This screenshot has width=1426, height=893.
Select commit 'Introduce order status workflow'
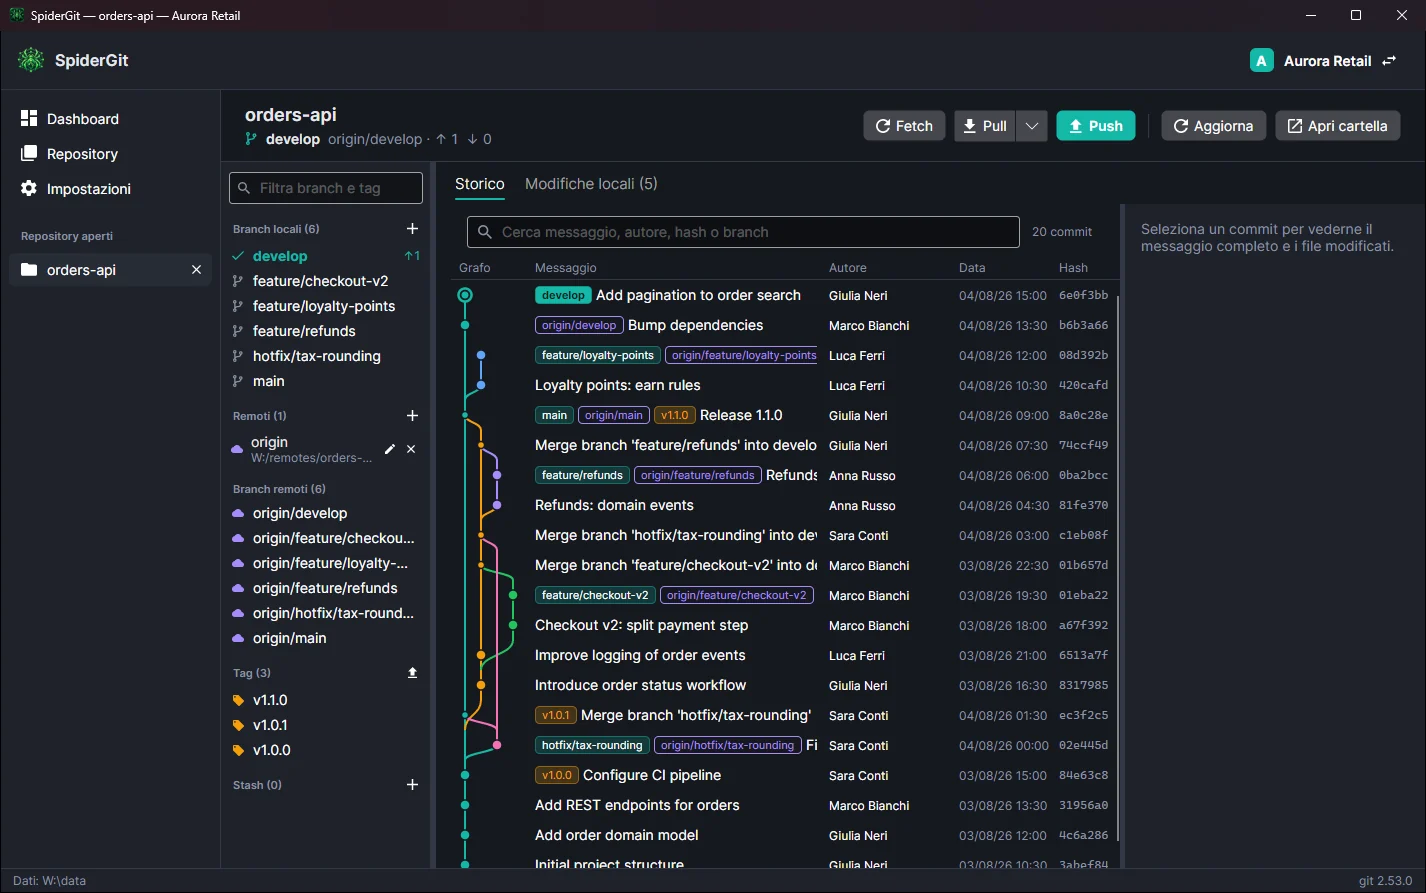(783, 685)
